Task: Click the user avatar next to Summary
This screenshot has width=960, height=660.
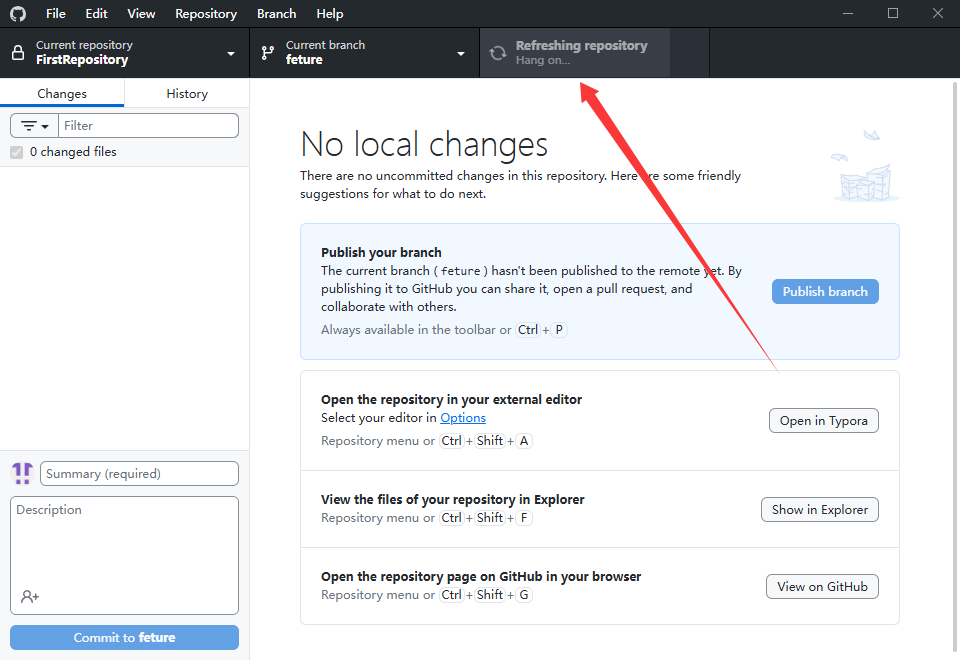Action: click(x=22, y=473)
